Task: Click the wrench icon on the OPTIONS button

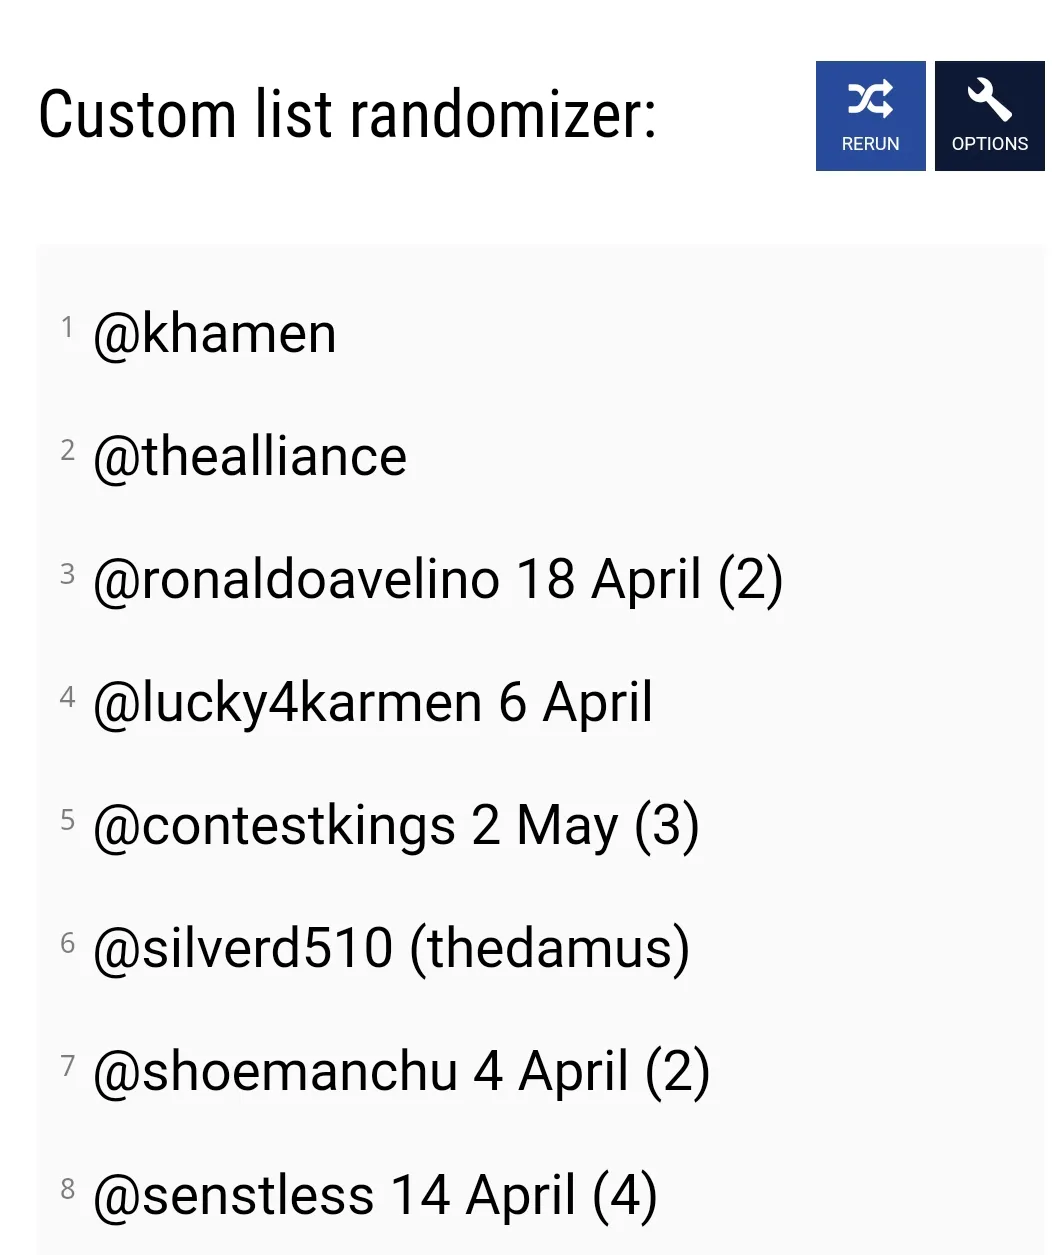Action: click(x=989, y=99)
